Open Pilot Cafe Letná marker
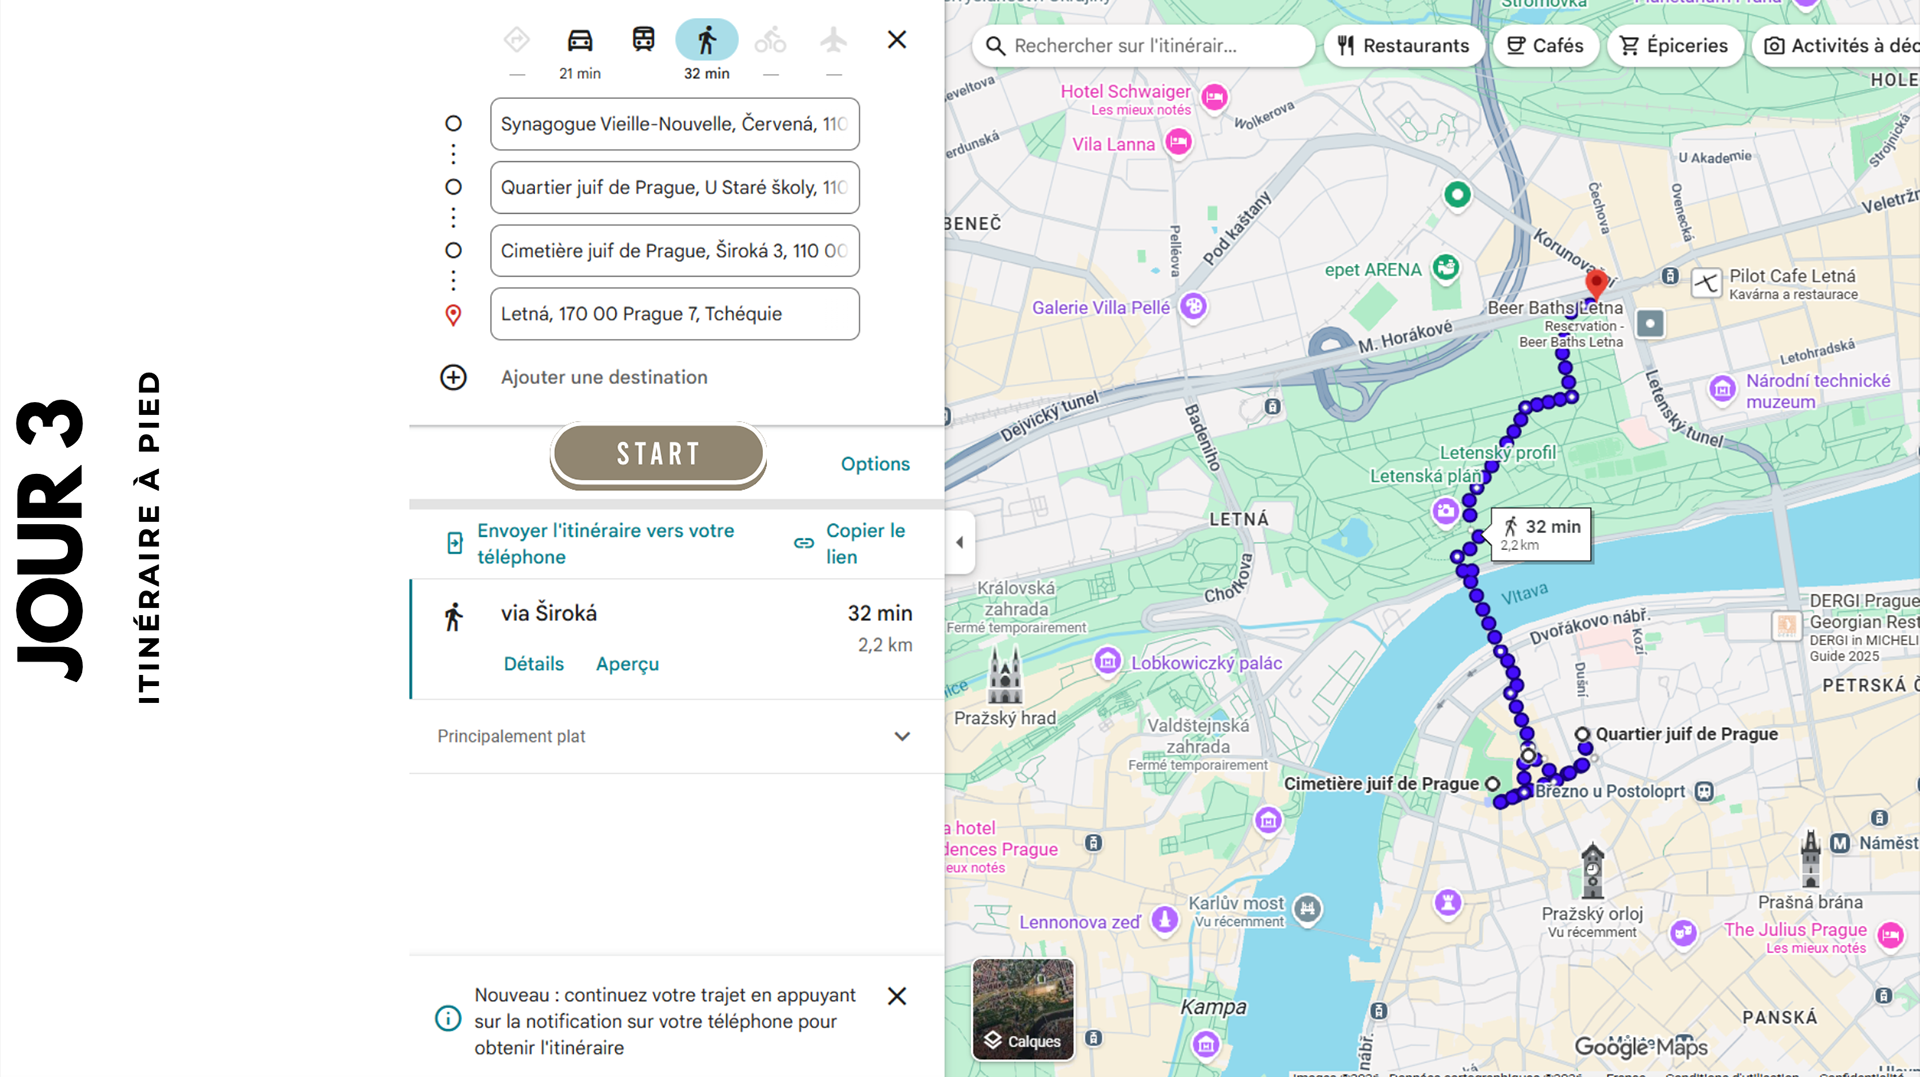The height and width of the screenshot is (1077, 1920). tap(1707, 283)
